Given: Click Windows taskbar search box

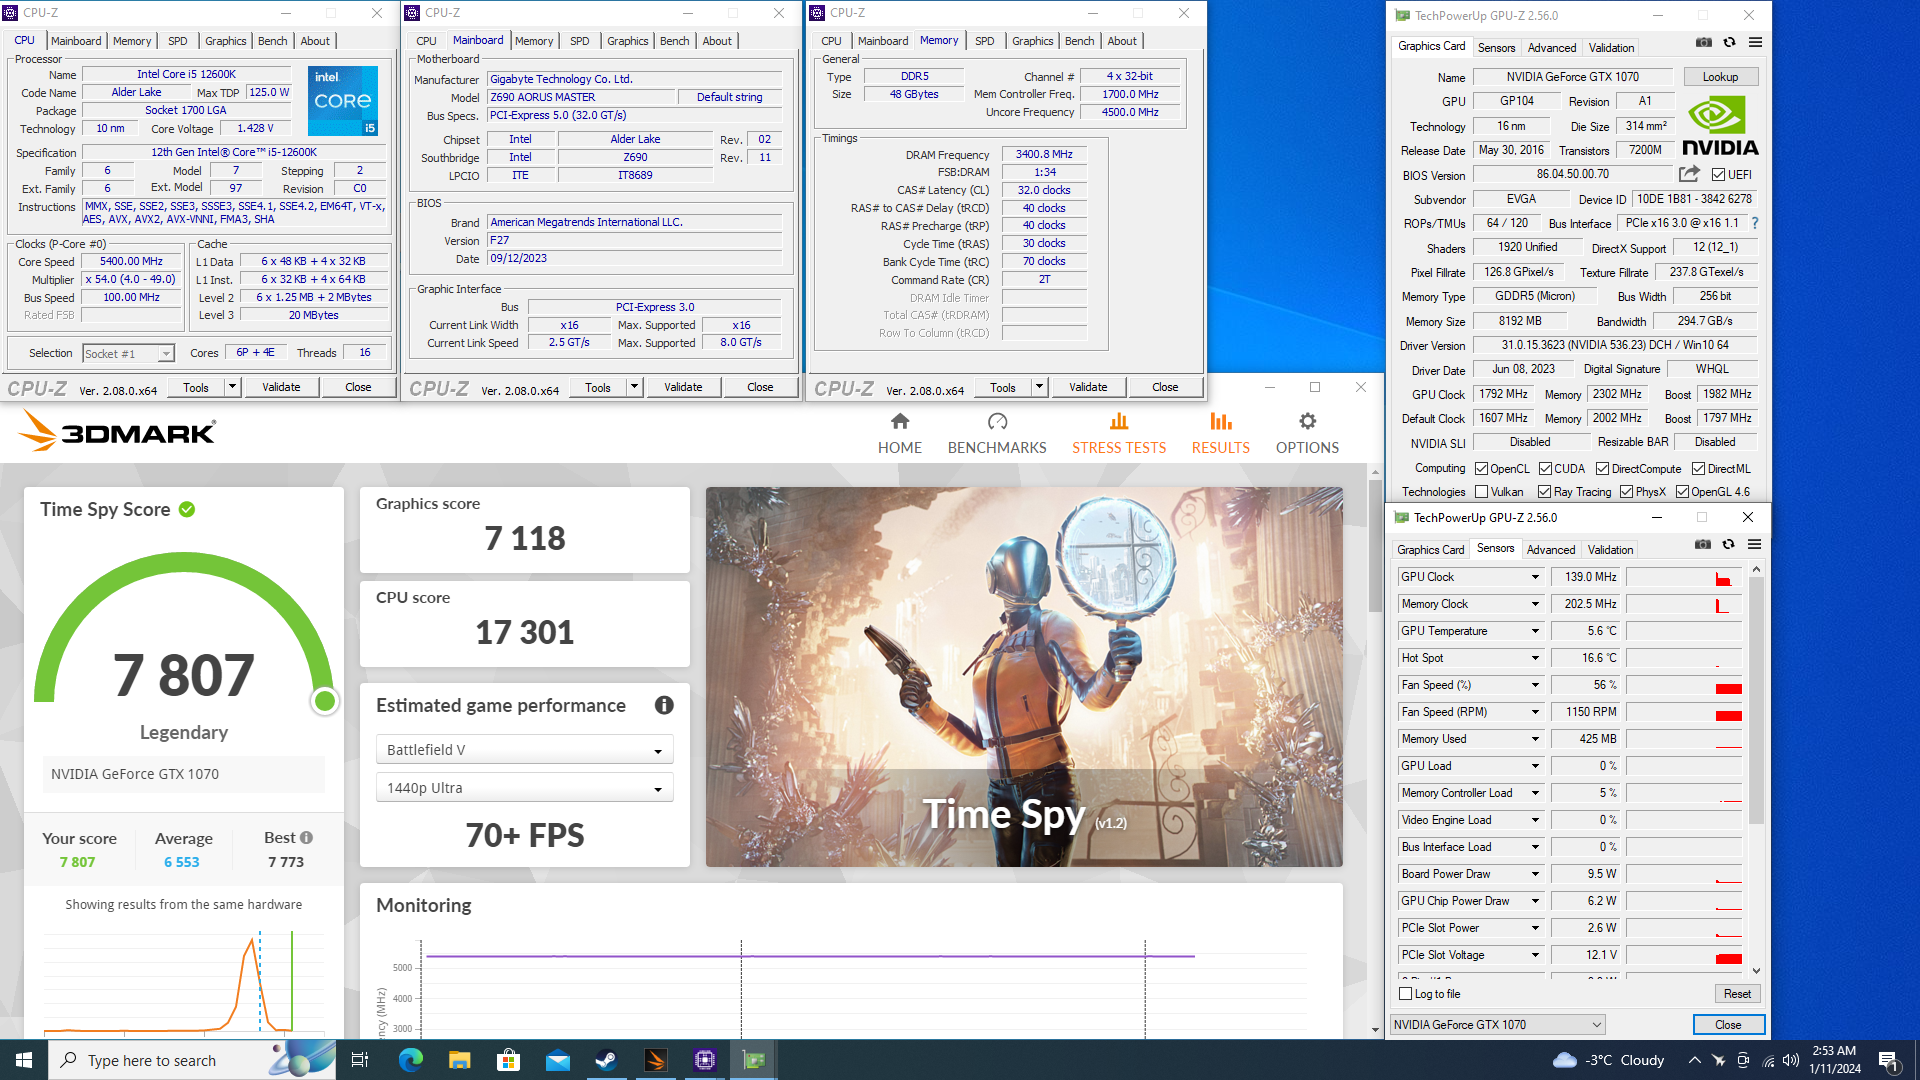Looking at the screenshot, I should point(192,1060).
